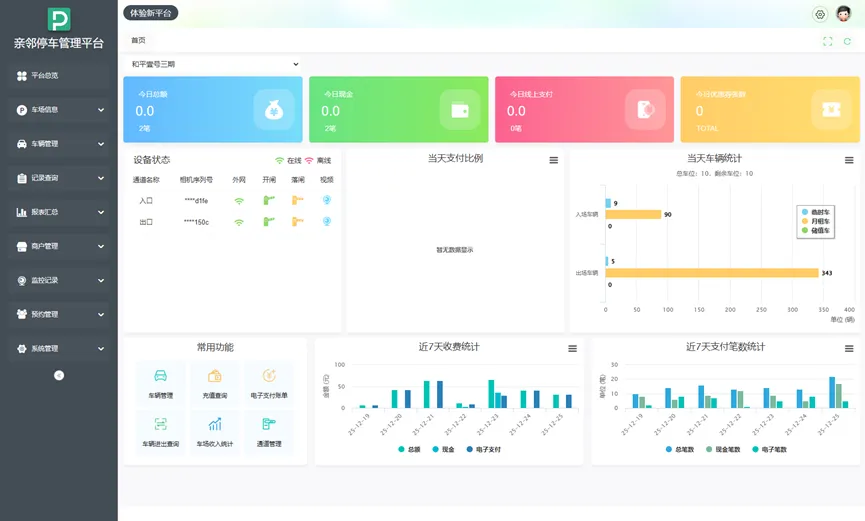Open 车辆进出查询 shortcut in 常用功能
Image resolution: width=865 pixels, height=521 pixels.
[161, 432]
